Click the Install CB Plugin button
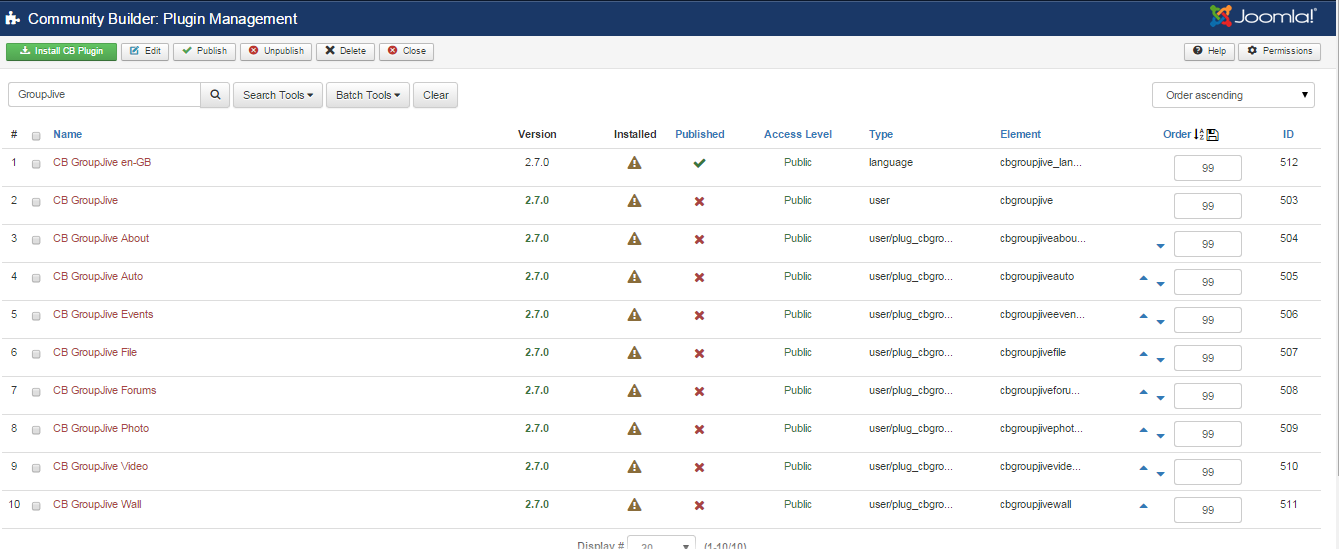 click(62, 51)
